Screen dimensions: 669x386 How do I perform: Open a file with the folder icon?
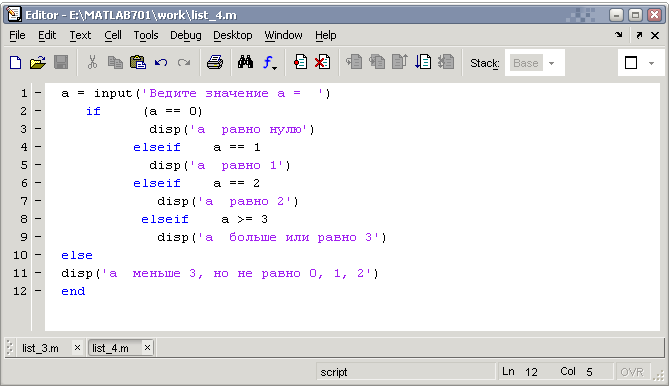(38, 63)
